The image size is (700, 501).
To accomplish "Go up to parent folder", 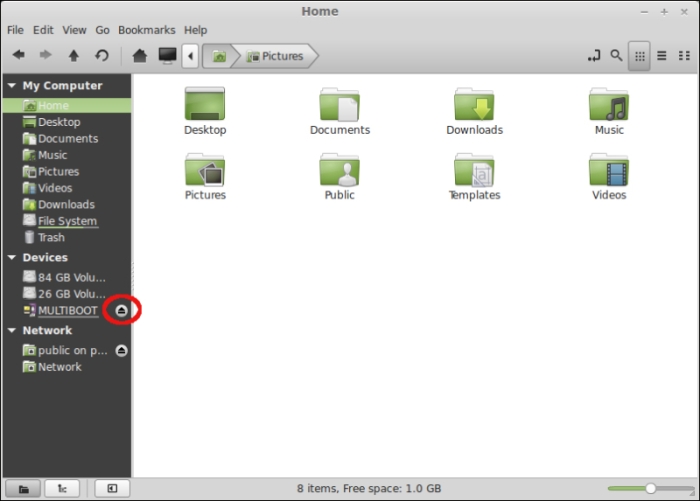I will pyautogui.click(x=74, y=55).
